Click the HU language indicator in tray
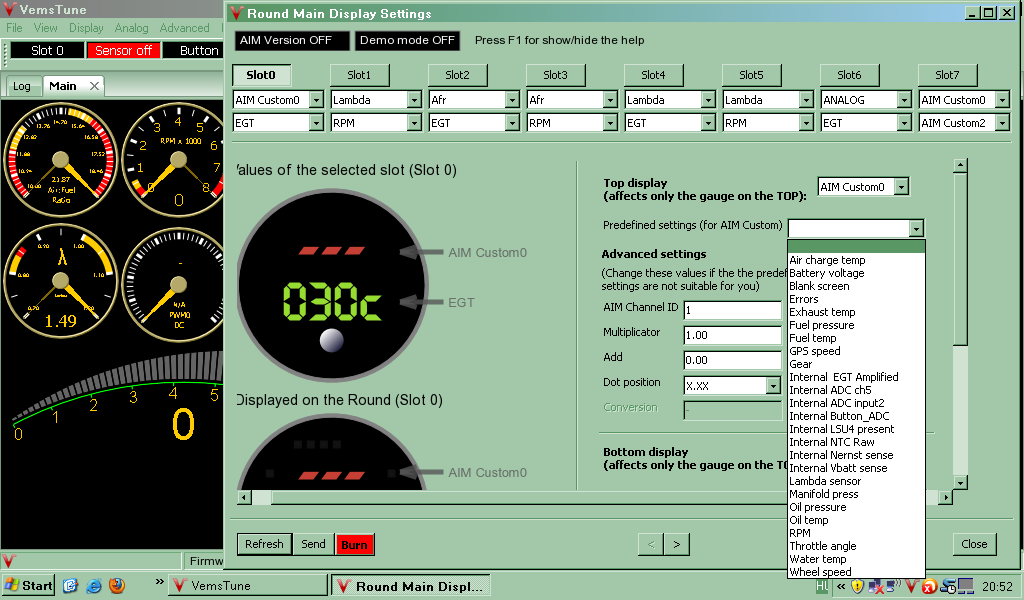Viewport: 1024px width, 600px height. pyautogui.click(x=822, y=586)
